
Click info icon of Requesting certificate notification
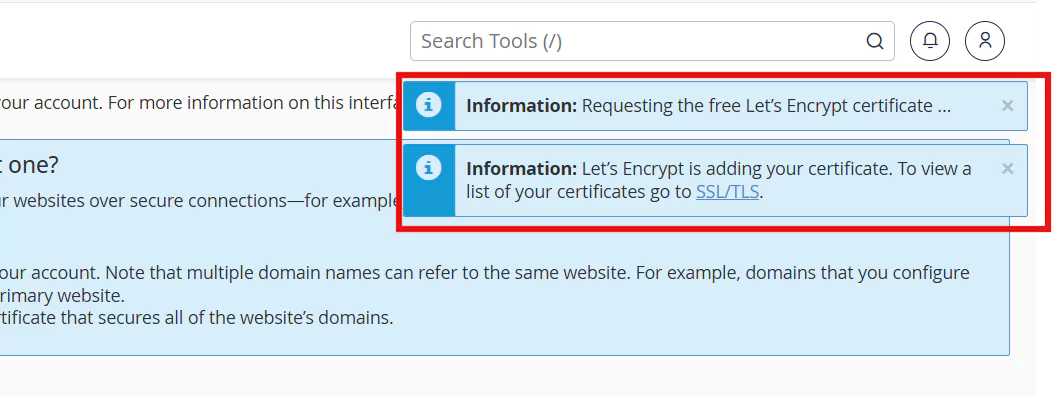click(429, 105)
